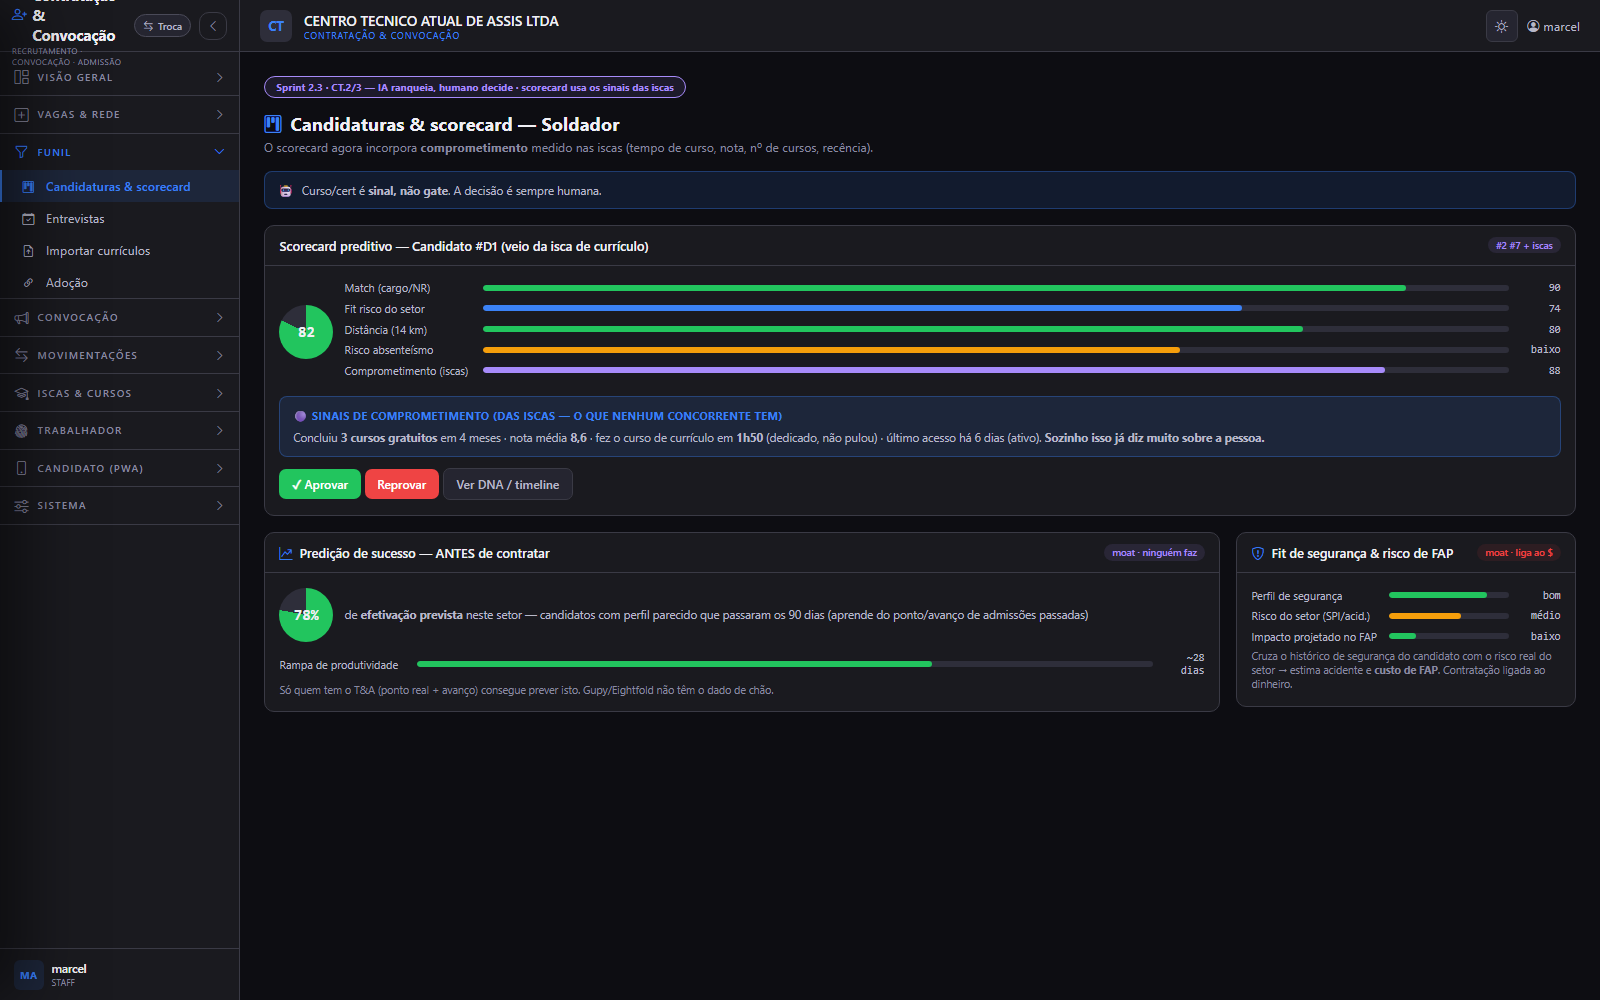Viewport: 1600px width, 1000px height.
Task: Open Ver DNA / timeline
Action: [508, 484]
